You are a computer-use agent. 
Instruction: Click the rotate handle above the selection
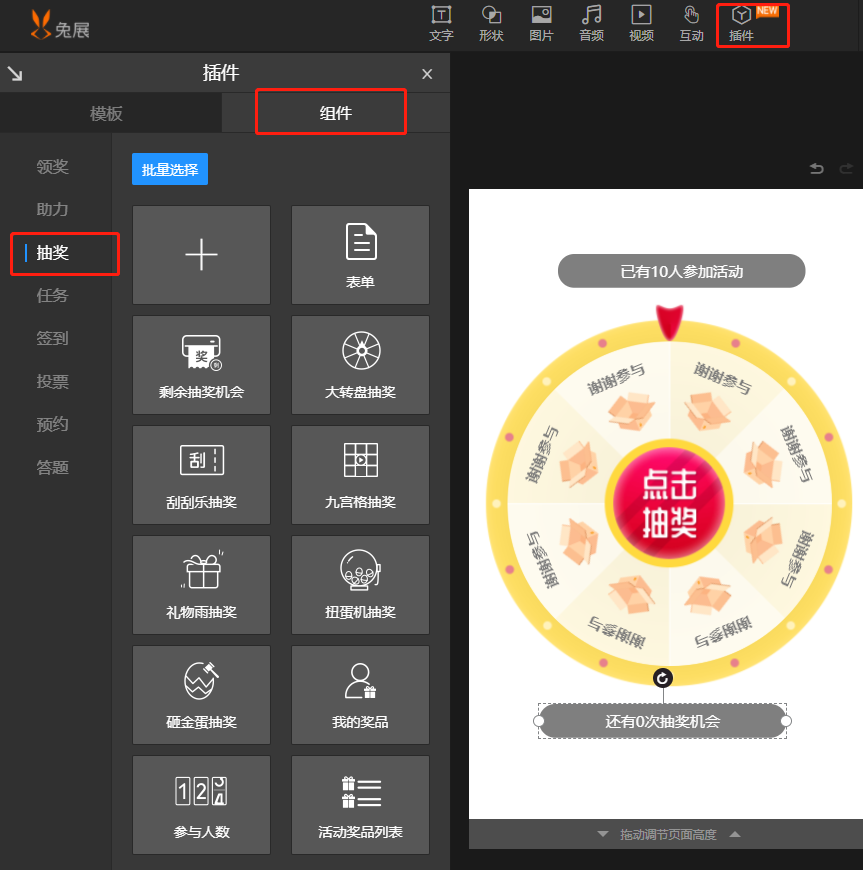pyautogui.click(x=663, y=678)
